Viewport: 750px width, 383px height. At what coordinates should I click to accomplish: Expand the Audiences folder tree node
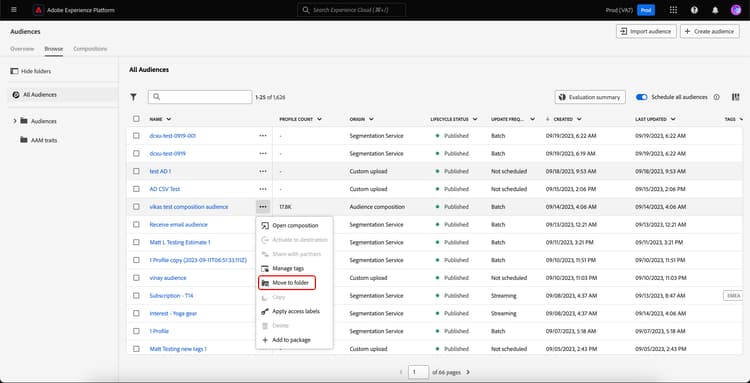15,121
